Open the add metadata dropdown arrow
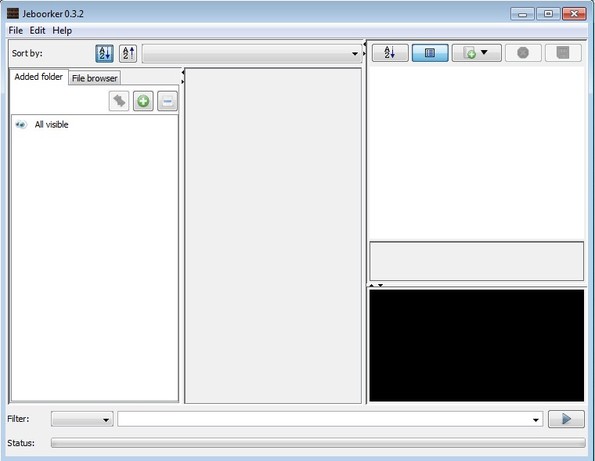595x461 pixels. click(484, 52)
